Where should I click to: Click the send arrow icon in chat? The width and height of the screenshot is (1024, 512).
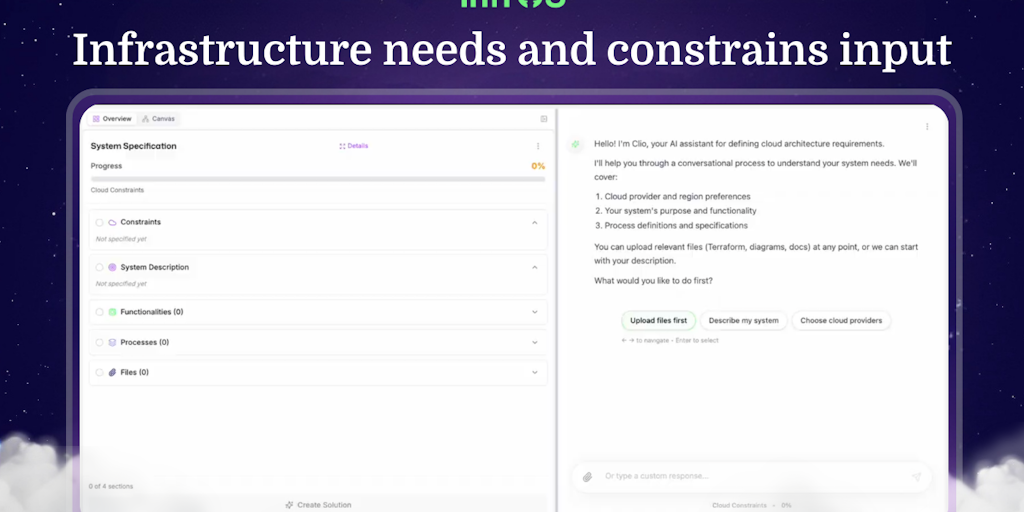pos(916,477)
